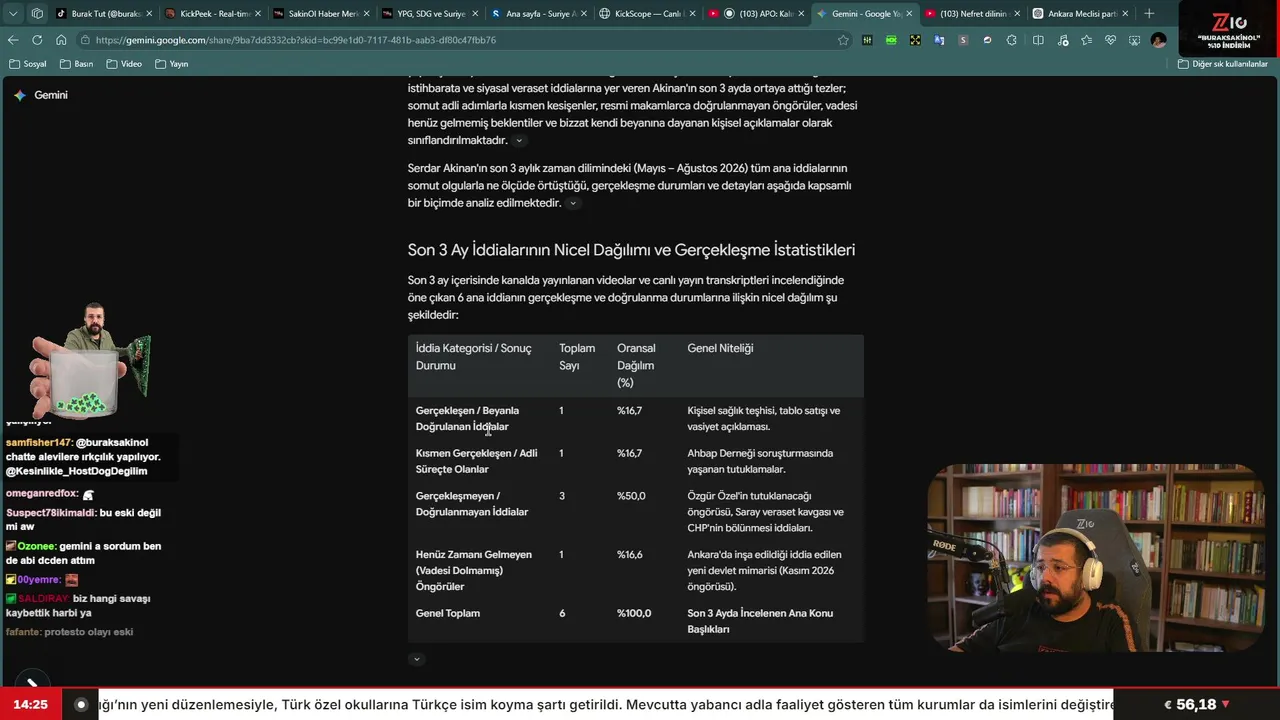This screenshot has width=1280, height=720.
Task: Open the Basın bookmarks folder
Action: [x=76, y=64]
